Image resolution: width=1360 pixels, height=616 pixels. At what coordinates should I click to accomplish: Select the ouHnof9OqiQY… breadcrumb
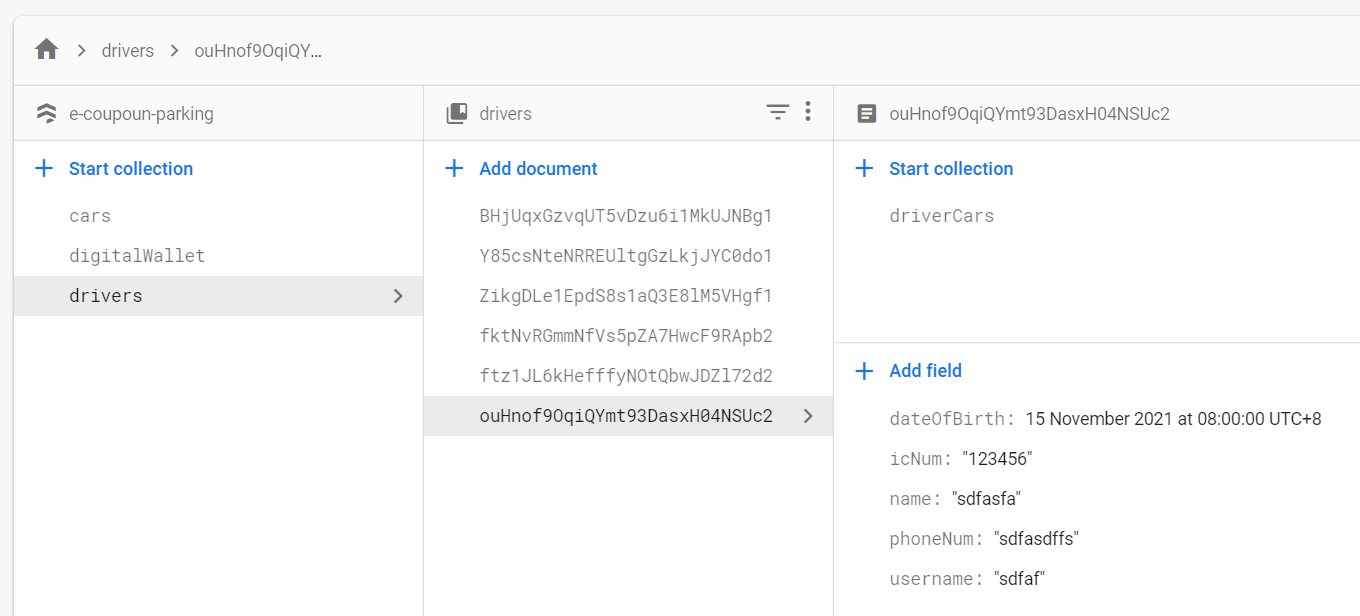(258, 51)
